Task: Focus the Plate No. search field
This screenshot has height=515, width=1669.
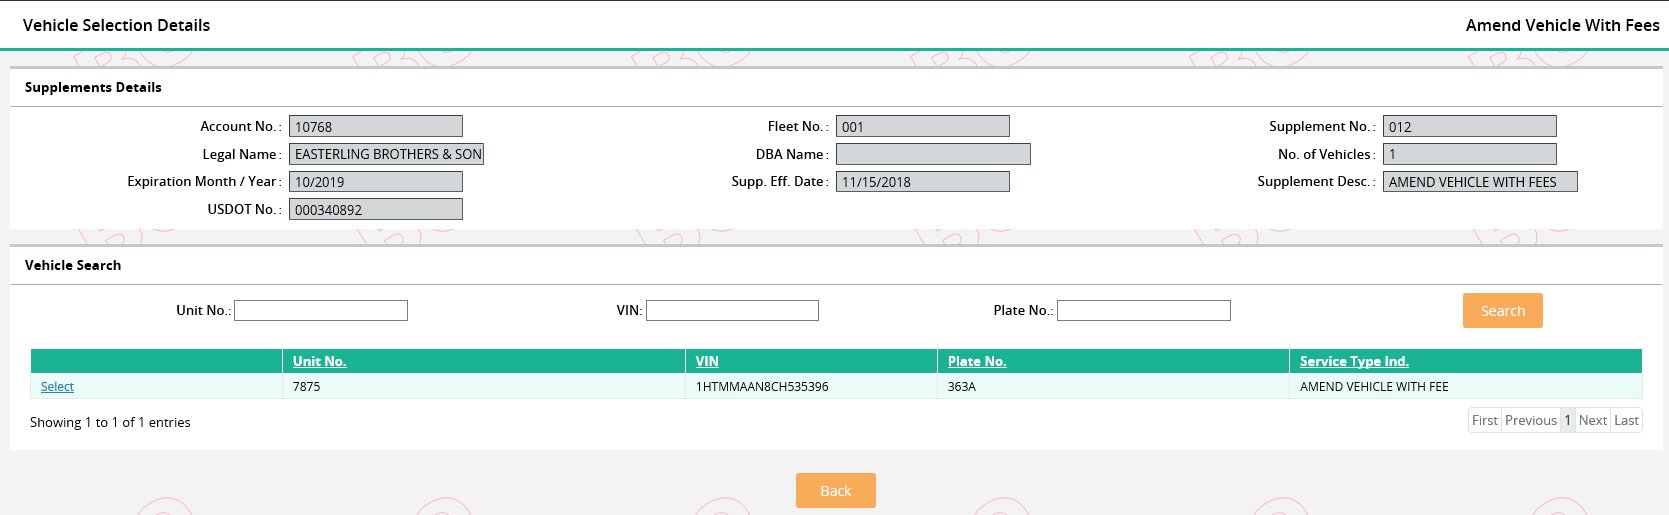Action: pyautogui.click(x=1143, y=310)
